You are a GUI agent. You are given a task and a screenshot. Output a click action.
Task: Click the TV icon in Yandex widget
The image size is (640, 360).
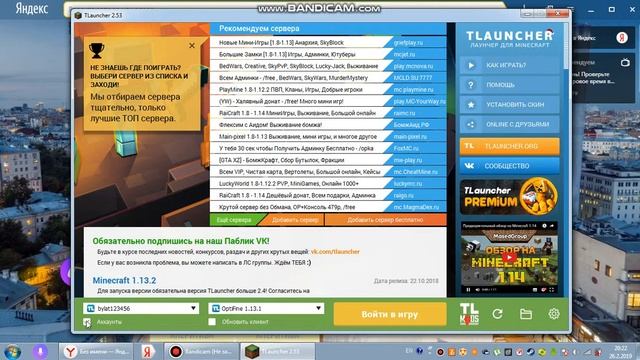tap(625, 62)
